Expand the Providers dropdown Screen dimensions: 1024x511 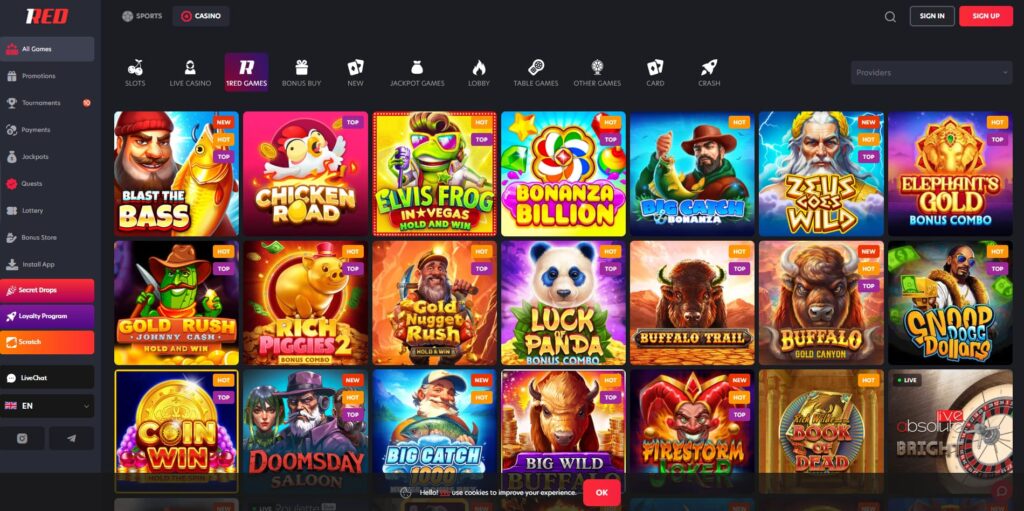pos(931,73)
